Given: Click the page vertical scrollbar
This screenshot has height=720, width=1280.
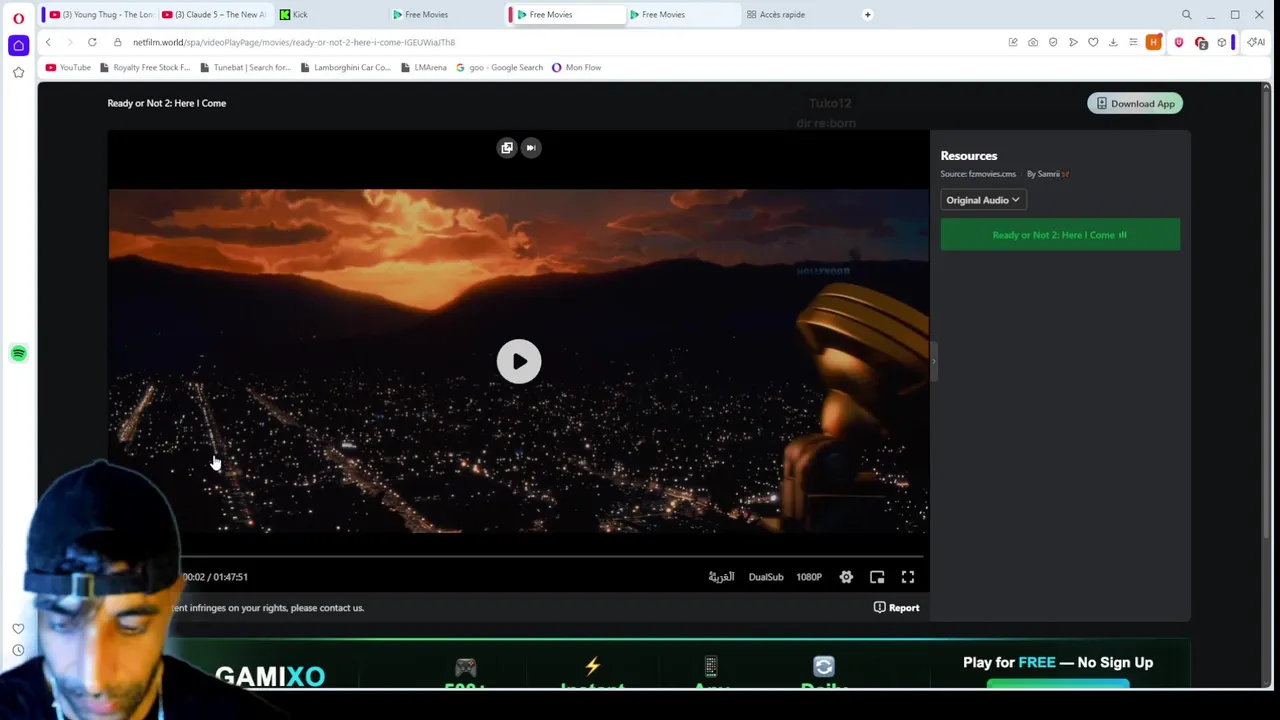Looking at the screenshot, I should pos(1266,315).
